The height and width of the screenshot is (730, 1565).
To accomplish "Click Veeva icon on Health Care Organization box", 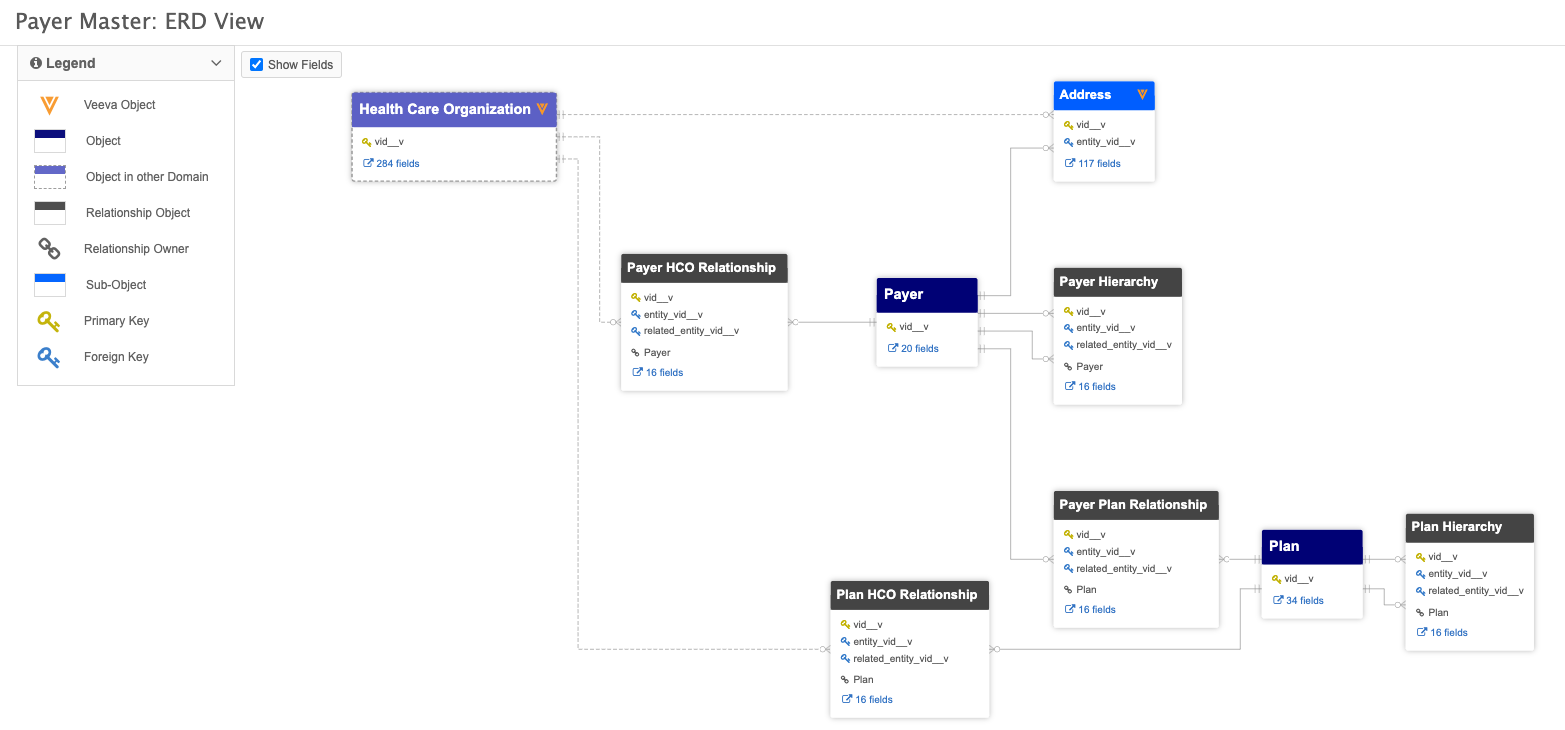I will 542,109.
